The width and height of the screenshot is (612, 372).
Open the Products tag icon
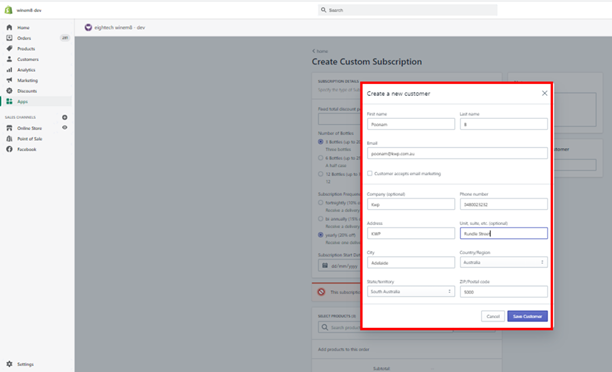[9, 48]
